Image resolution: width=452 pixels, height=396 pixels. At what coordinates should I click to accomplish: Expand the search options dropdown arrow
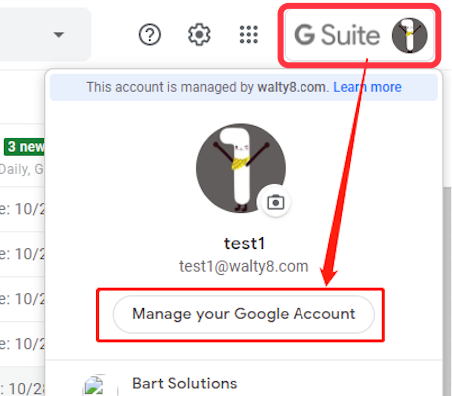[59, 34]
